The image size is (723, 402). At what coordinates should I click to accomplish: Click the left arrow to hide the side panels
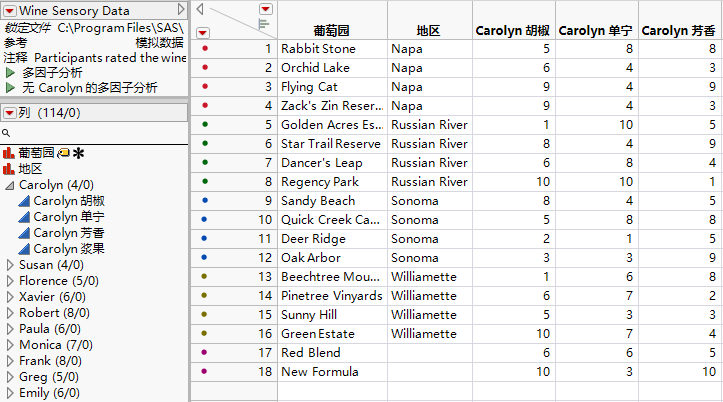click(x=200, y=9)
